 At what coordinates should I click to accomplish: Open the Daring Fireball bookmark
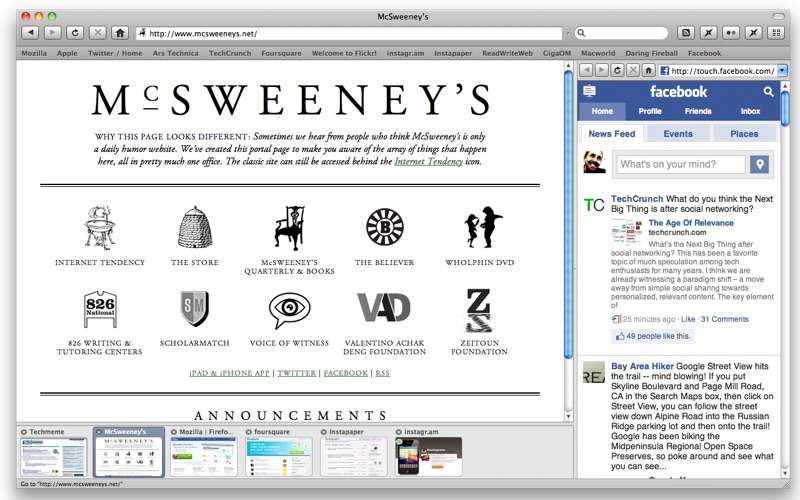point(652,53)
